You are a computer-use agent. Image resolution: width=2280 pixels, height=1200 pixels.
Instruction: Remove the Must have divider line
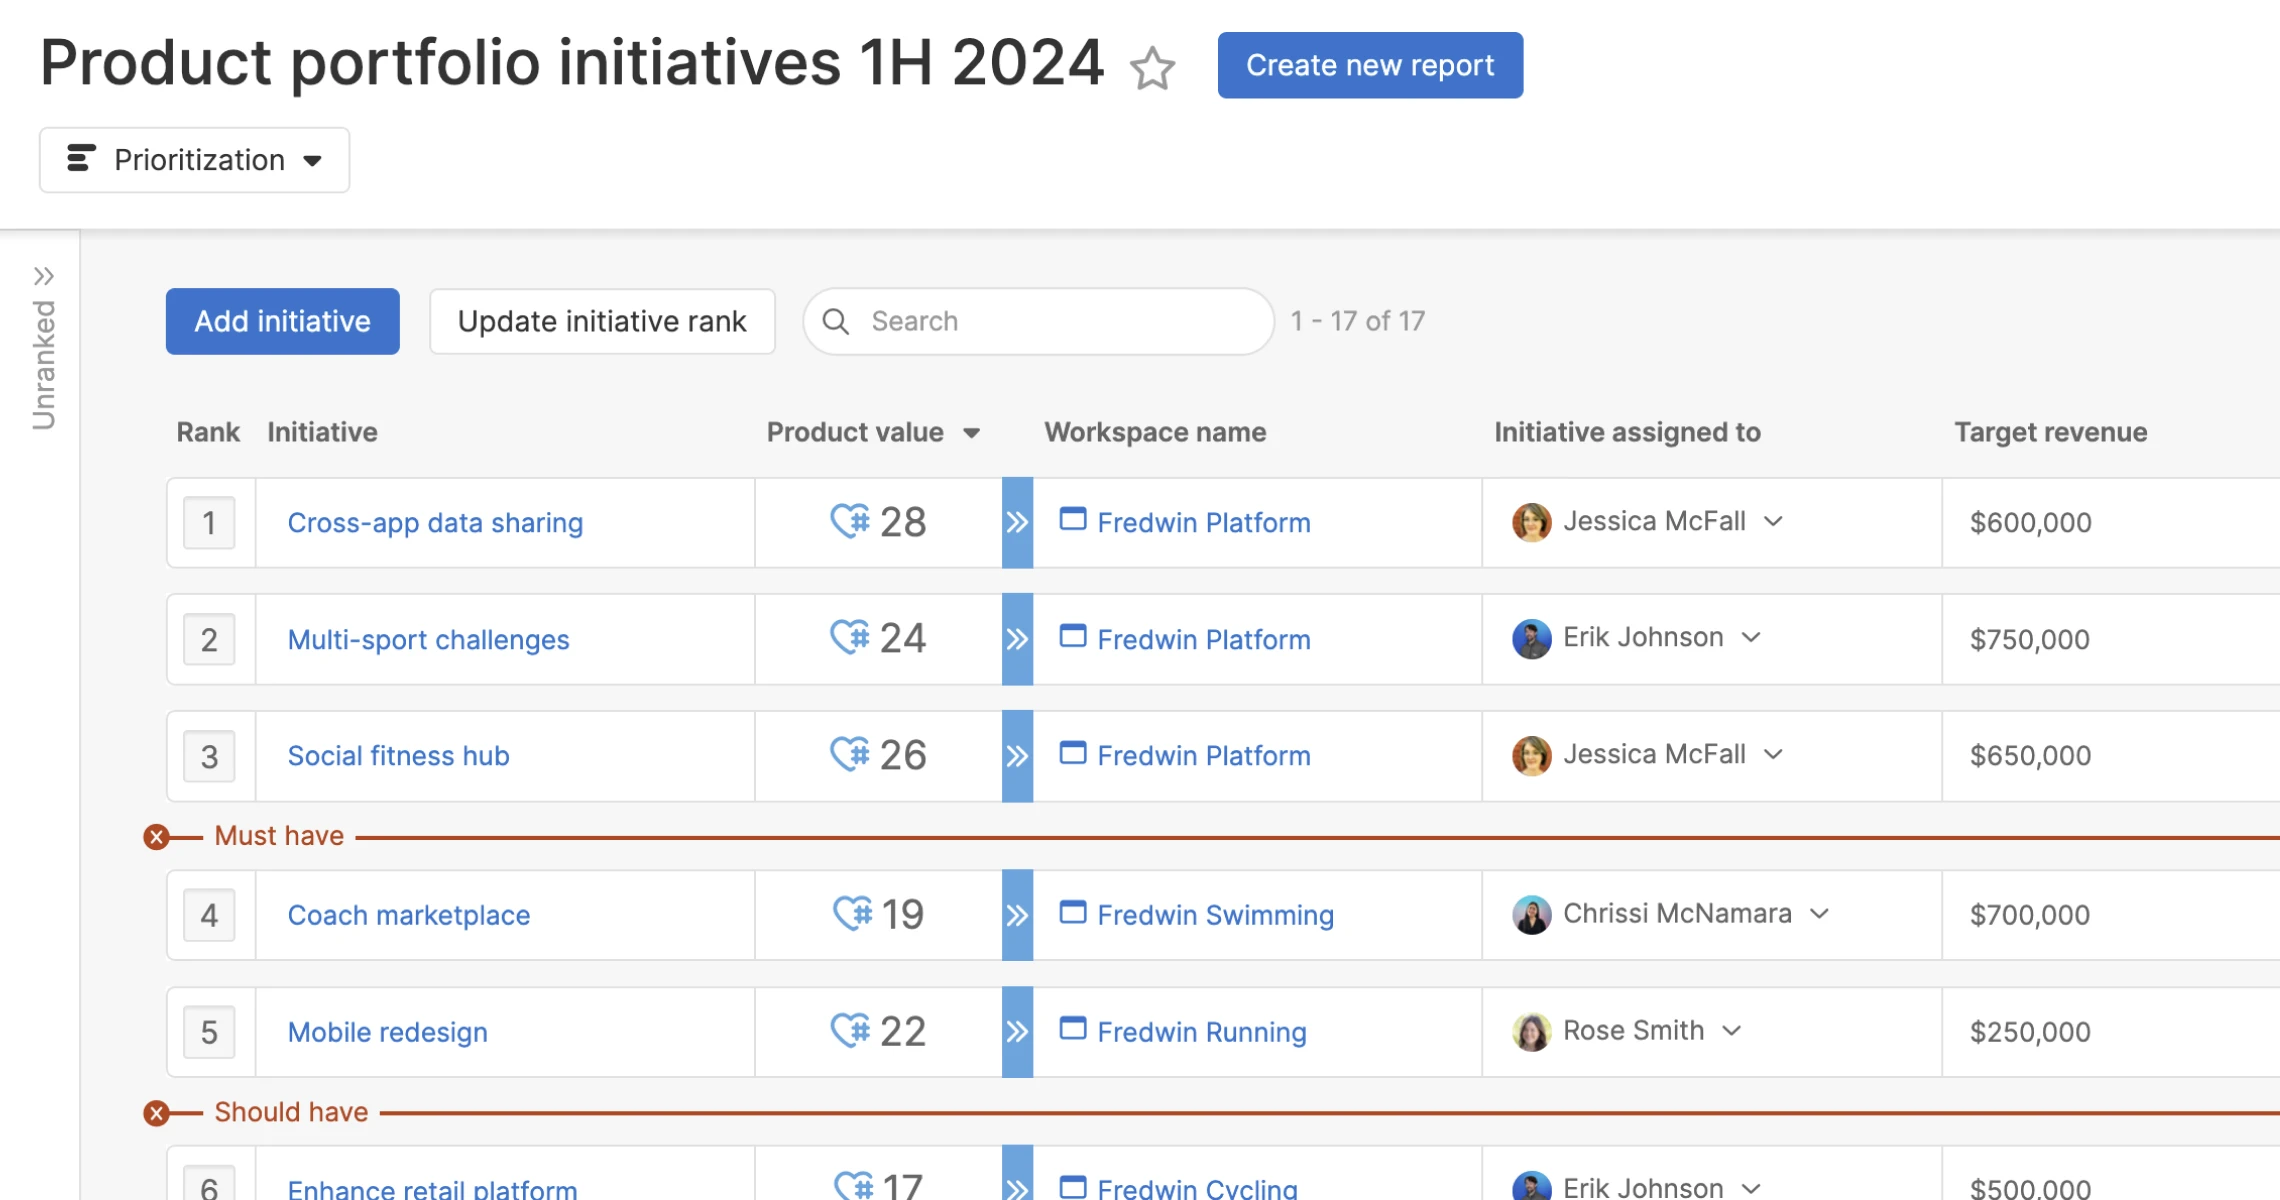[156, 837]
